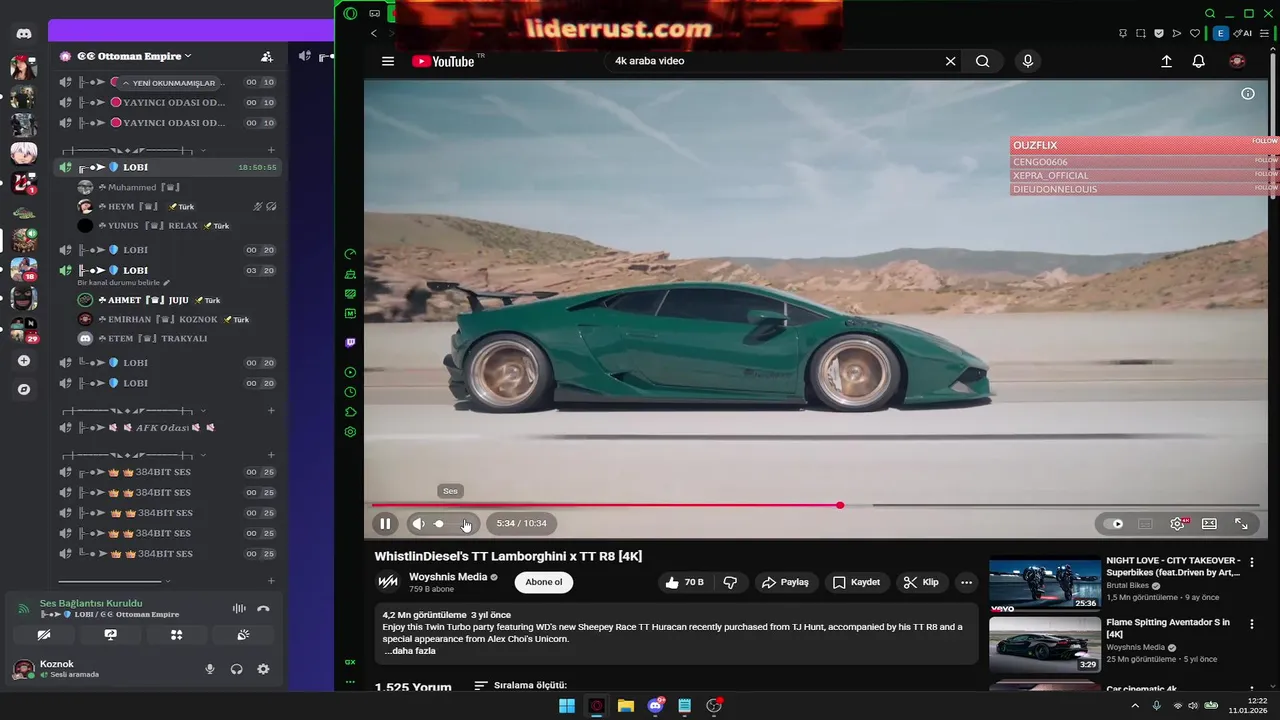Mute Discord microphone

point(210,669)
